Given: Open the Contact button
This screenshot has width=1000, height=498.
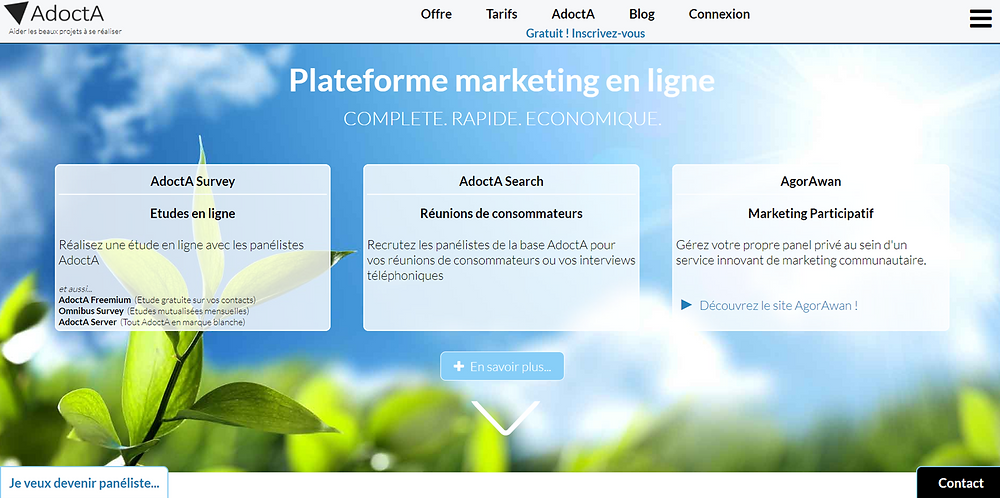Looking at the screenshot, I should click(x=960, y=483).
